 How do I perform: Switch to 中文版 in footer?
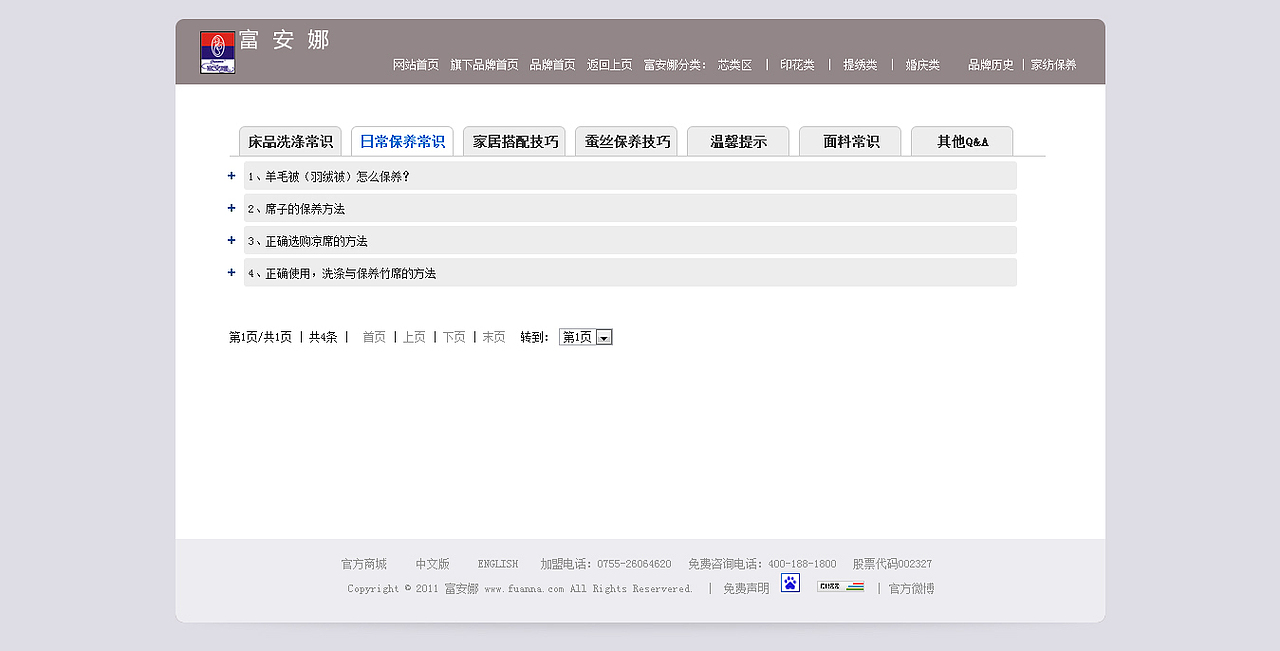(433, 564)
